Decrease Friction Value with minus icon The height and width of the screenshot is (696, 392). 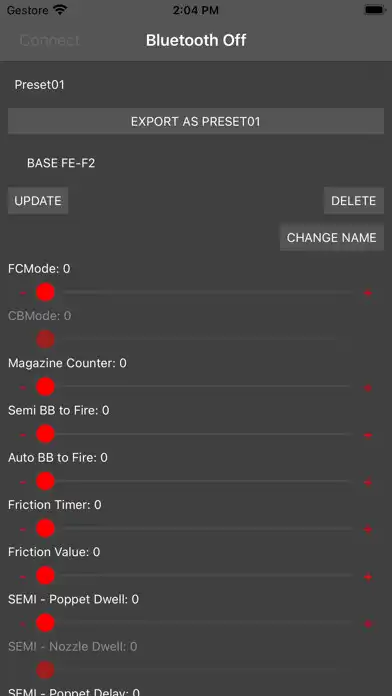(23, 577)
